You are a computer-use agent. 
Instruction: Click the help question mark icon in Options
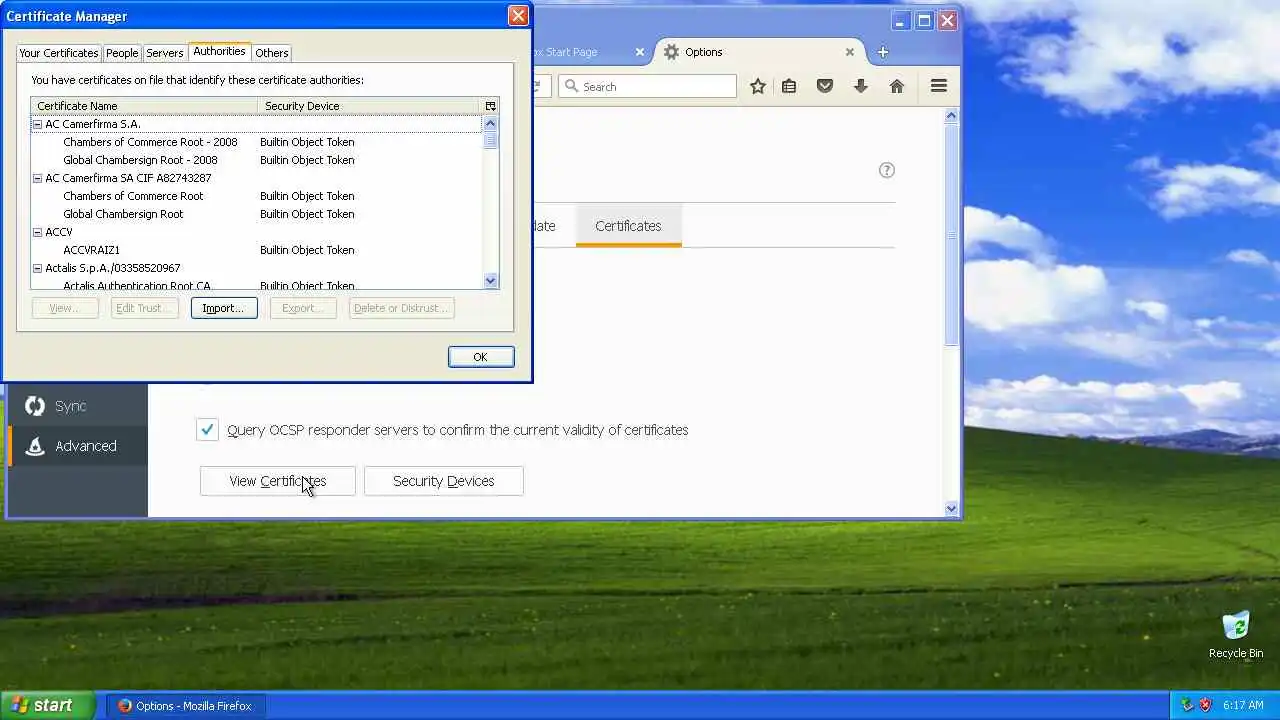(887, 170)
